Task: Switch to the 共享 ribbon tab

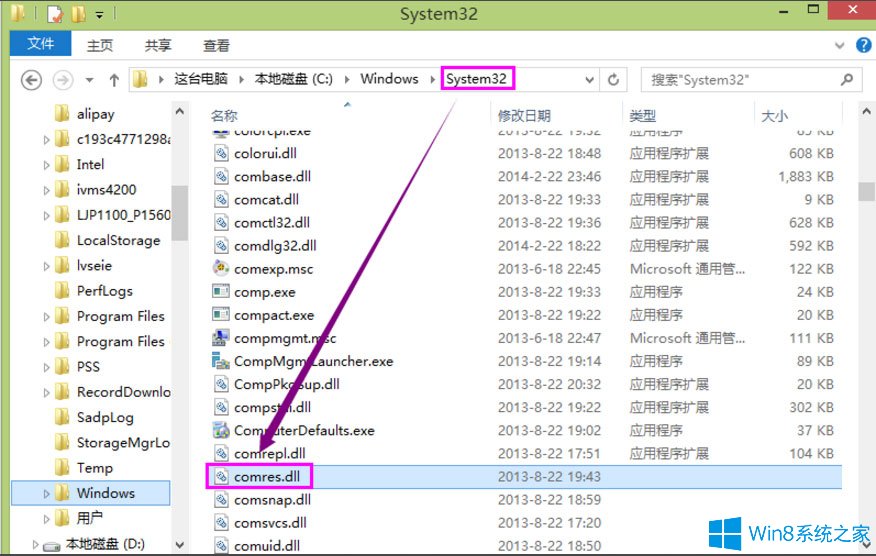Action: click(x=158, y=45)
